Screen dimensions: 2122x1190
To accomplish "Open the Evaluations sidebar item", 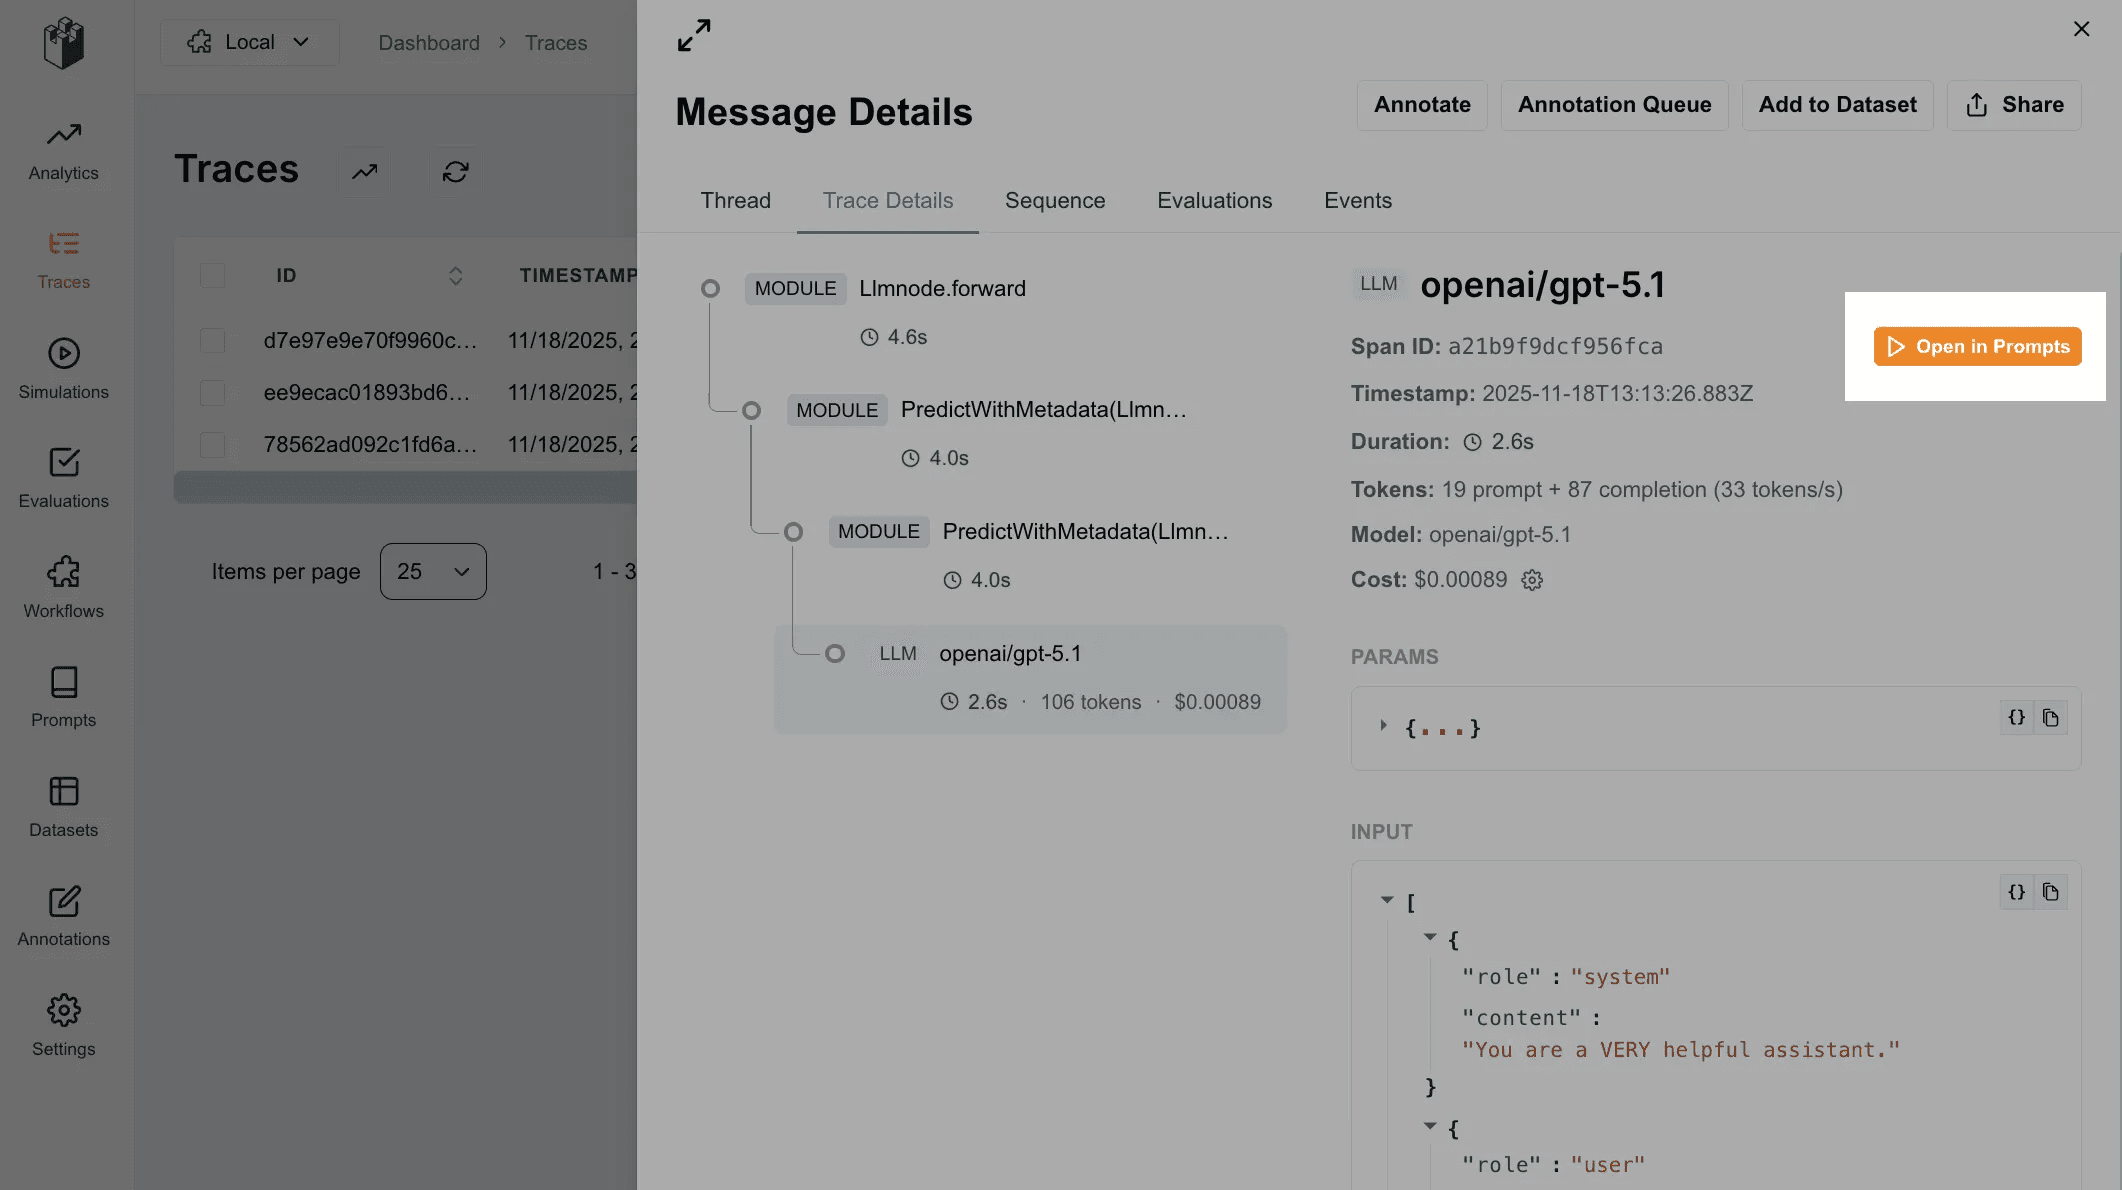I will 64,479.
